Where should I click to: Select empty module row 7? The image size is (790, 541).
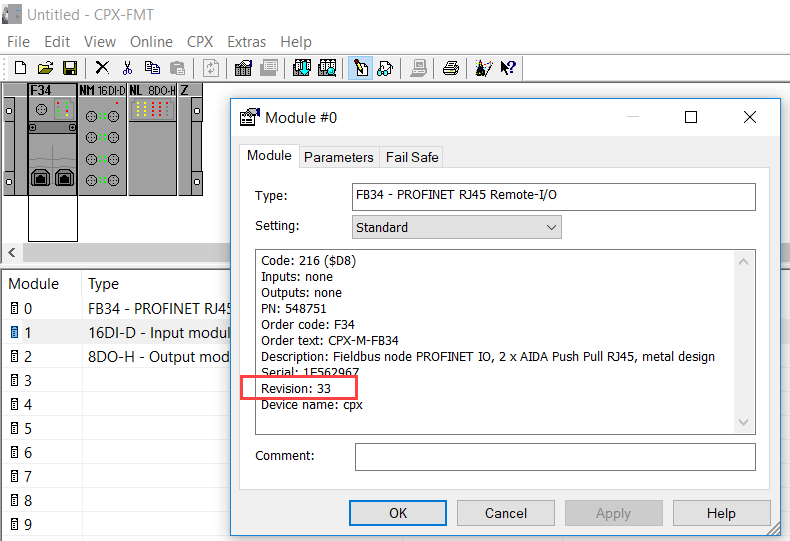pyautogui.click(x=116, y=477)
